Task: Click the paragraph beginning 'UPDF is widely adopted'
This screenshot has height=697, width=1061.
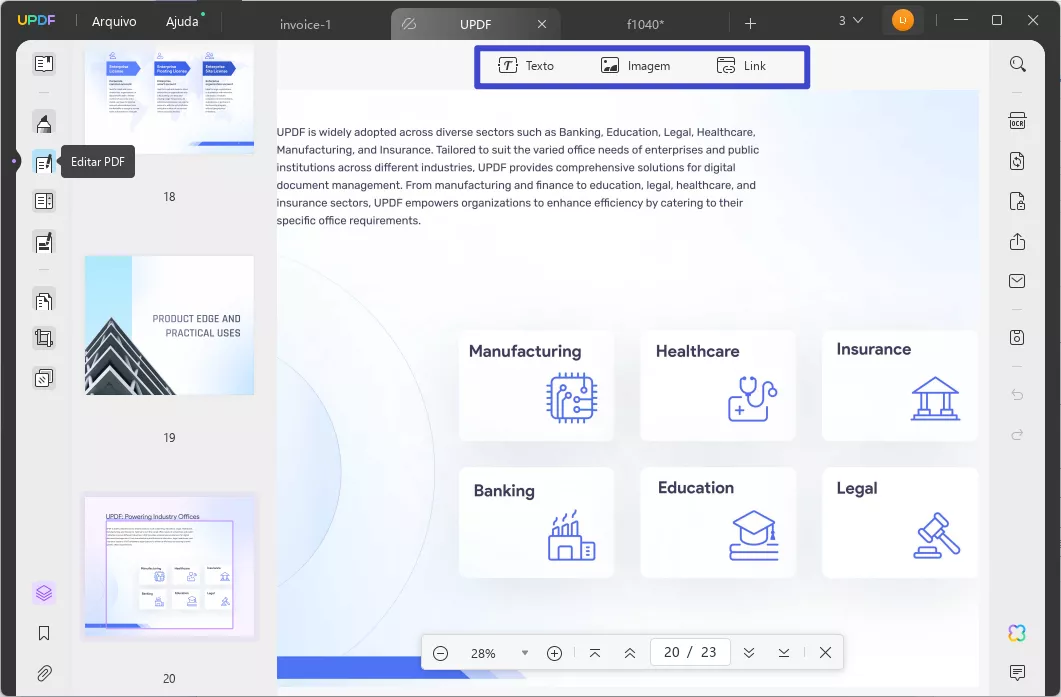Action: click(x=518, y=176)
